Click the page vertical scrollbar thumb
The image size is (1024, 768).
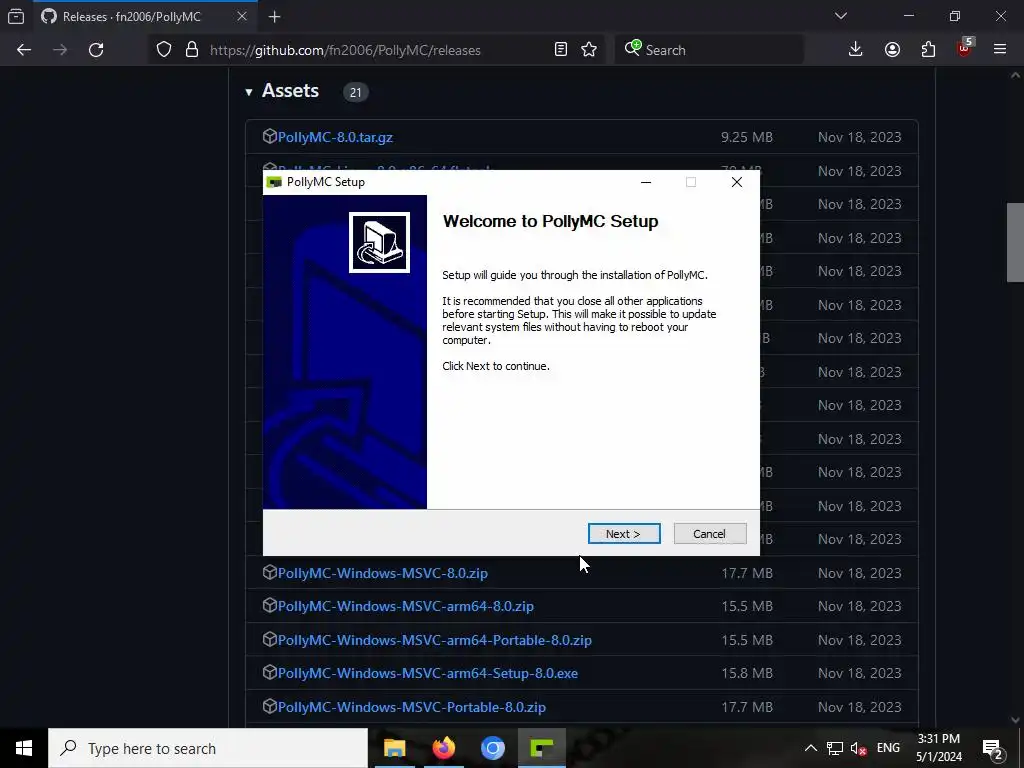pos(1015,242)
